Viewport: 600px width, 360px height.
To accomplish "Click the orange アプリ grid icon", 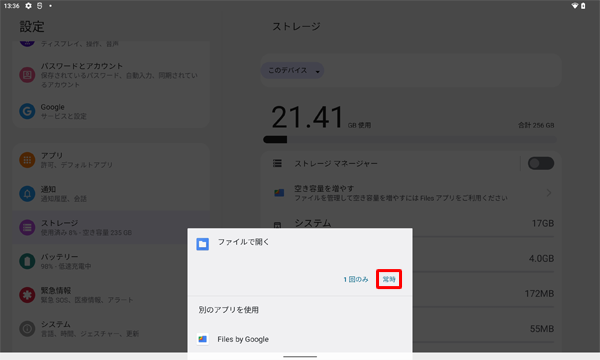I will click(27, 160).
